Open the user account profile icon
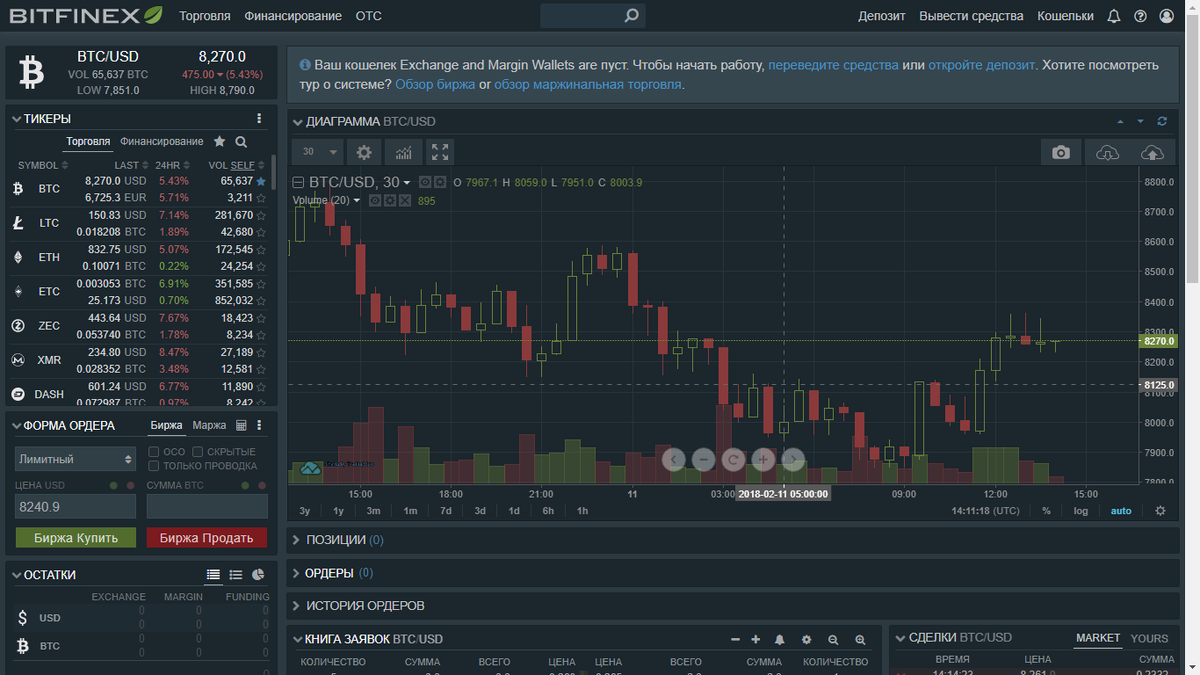This screenshot has width=1200, height=675. (x=1166, y=16)
